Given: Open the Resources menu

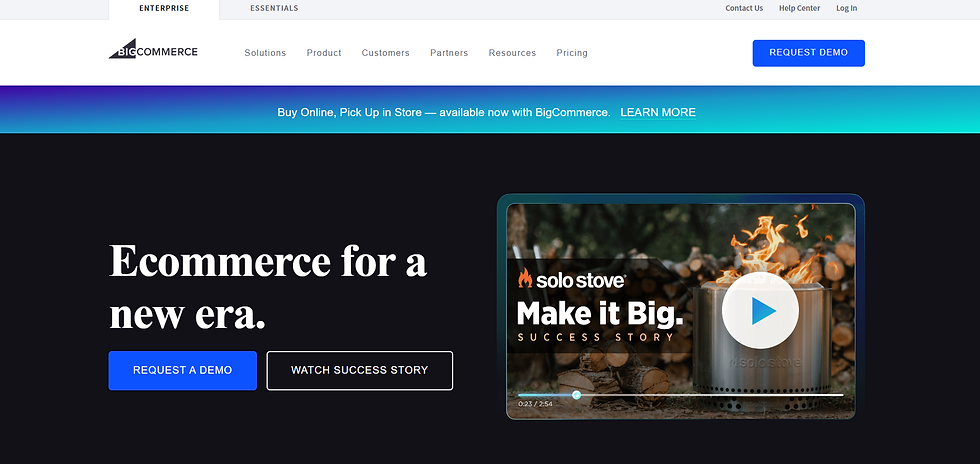Looking at the screenshot, I should [512, 53].
